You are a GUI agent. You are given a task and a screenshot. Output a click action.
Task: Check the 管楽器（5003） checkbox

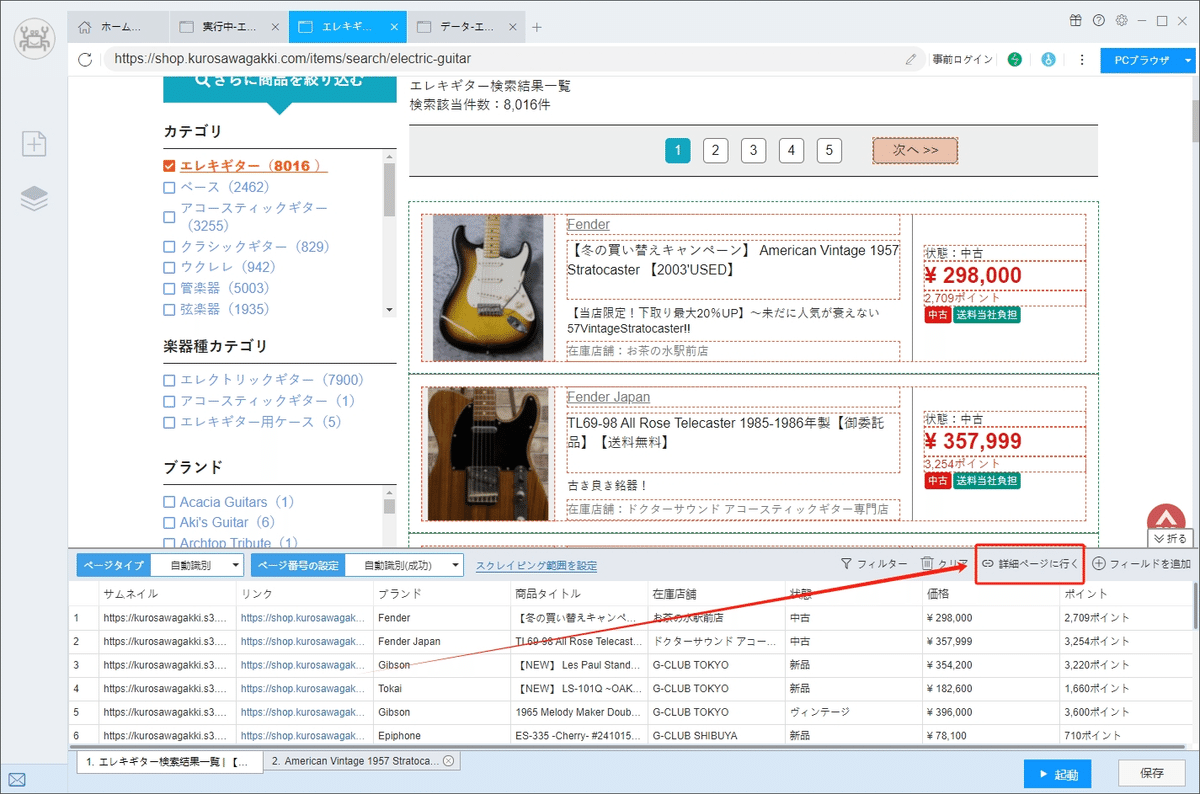pos(169,289)
